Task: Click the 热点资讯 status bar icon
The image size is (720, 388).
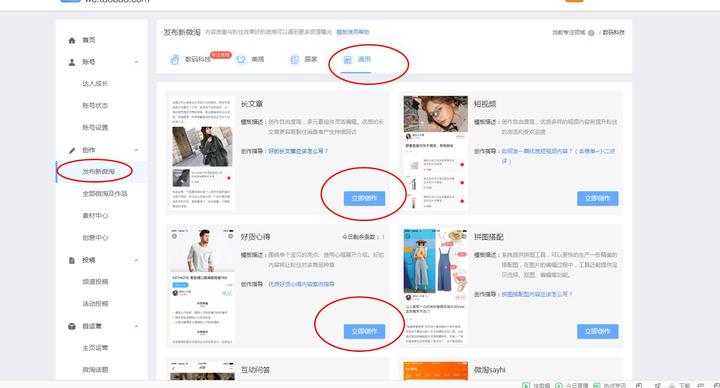Action: click(x=596, y=385)
